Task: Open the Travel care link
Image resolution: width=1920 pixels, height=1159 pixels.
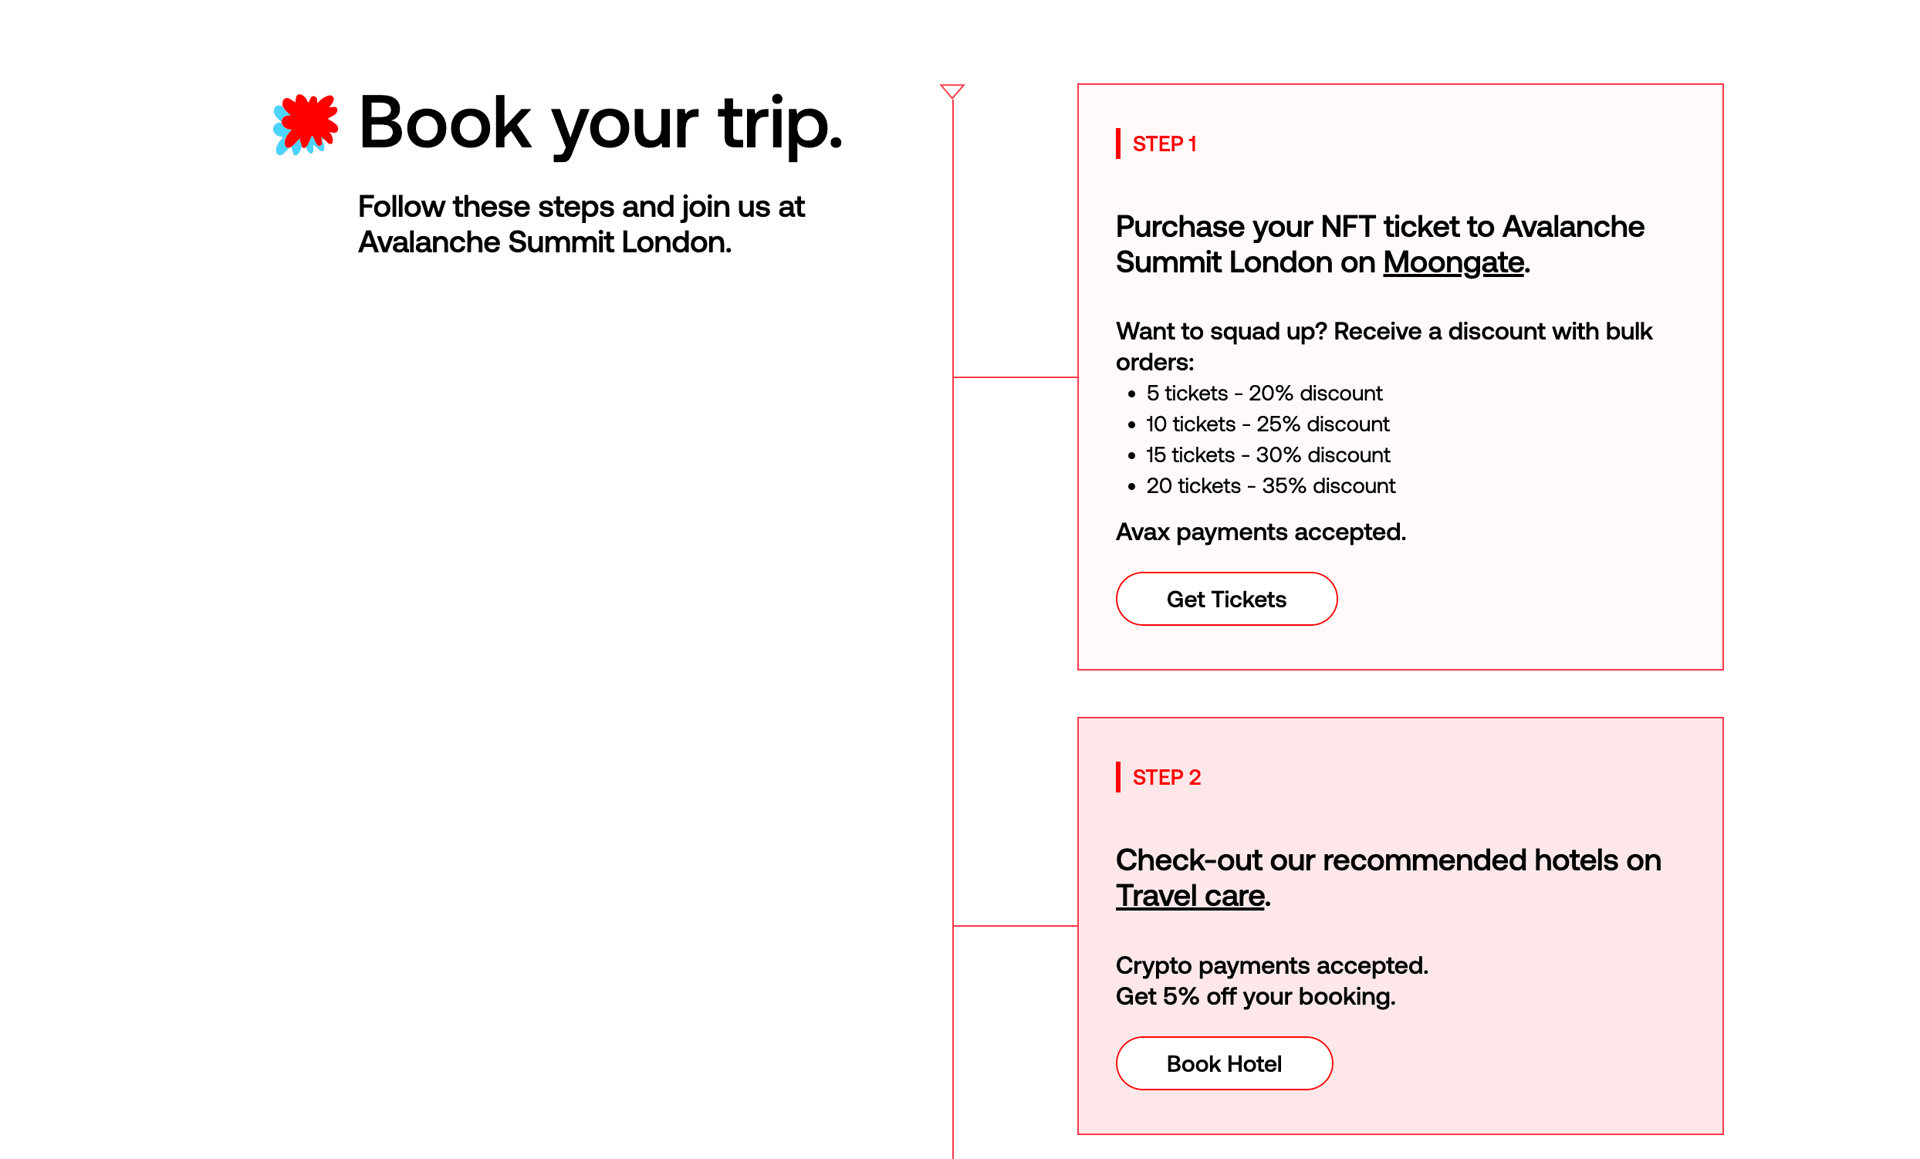Action: coord(1190,895)
